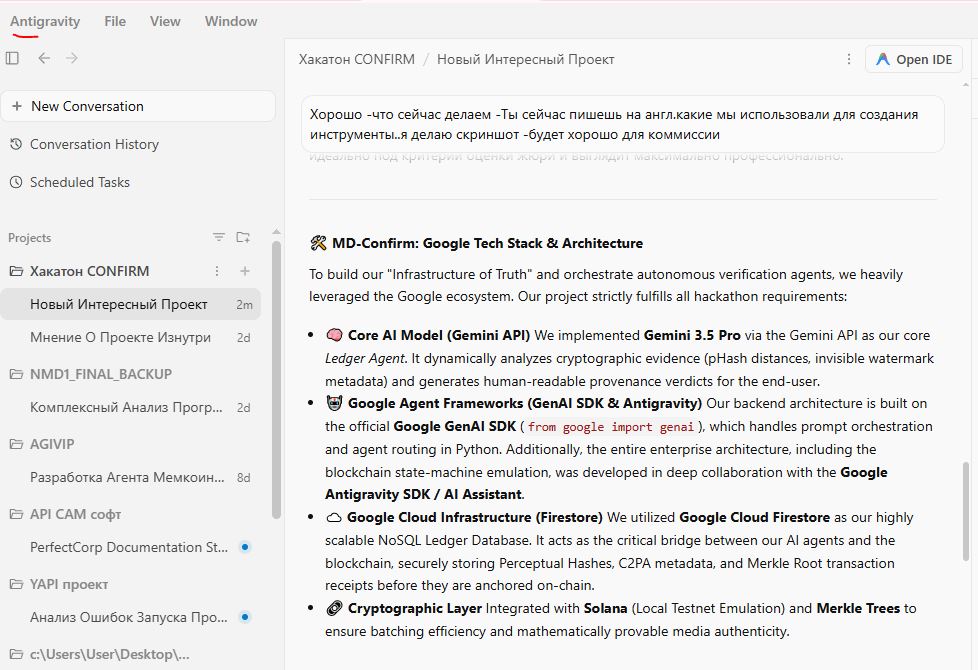Open PerfectCorp Documentation St... conversation

point(130,547)
